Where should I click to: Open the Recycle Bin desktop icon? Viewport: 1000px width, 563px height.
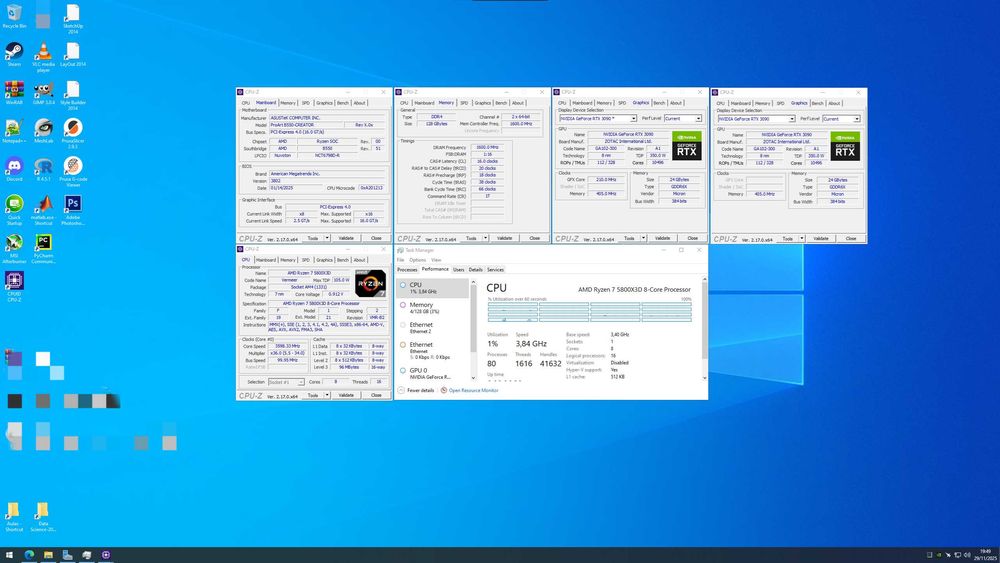click(x=14, y=17)
